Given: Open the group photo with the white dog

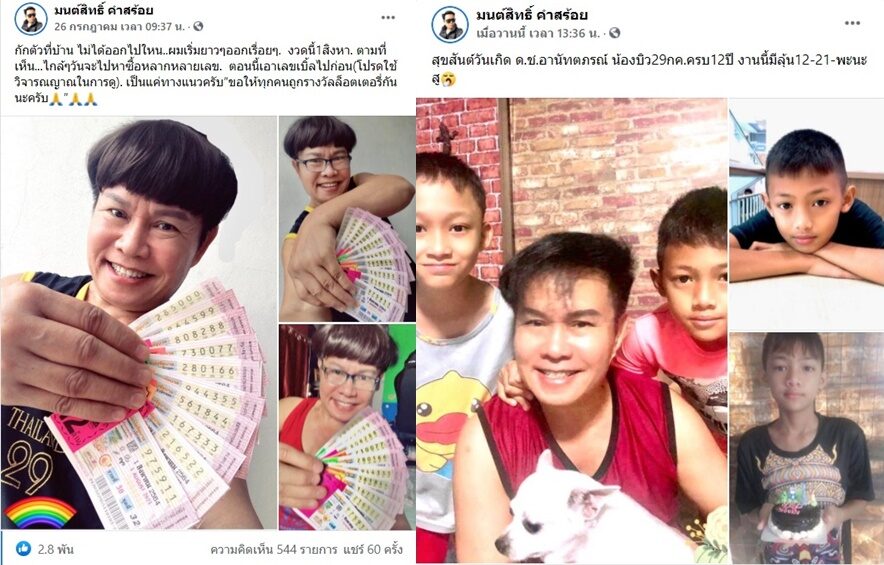Looking at the screenshot, I should 572,330.
